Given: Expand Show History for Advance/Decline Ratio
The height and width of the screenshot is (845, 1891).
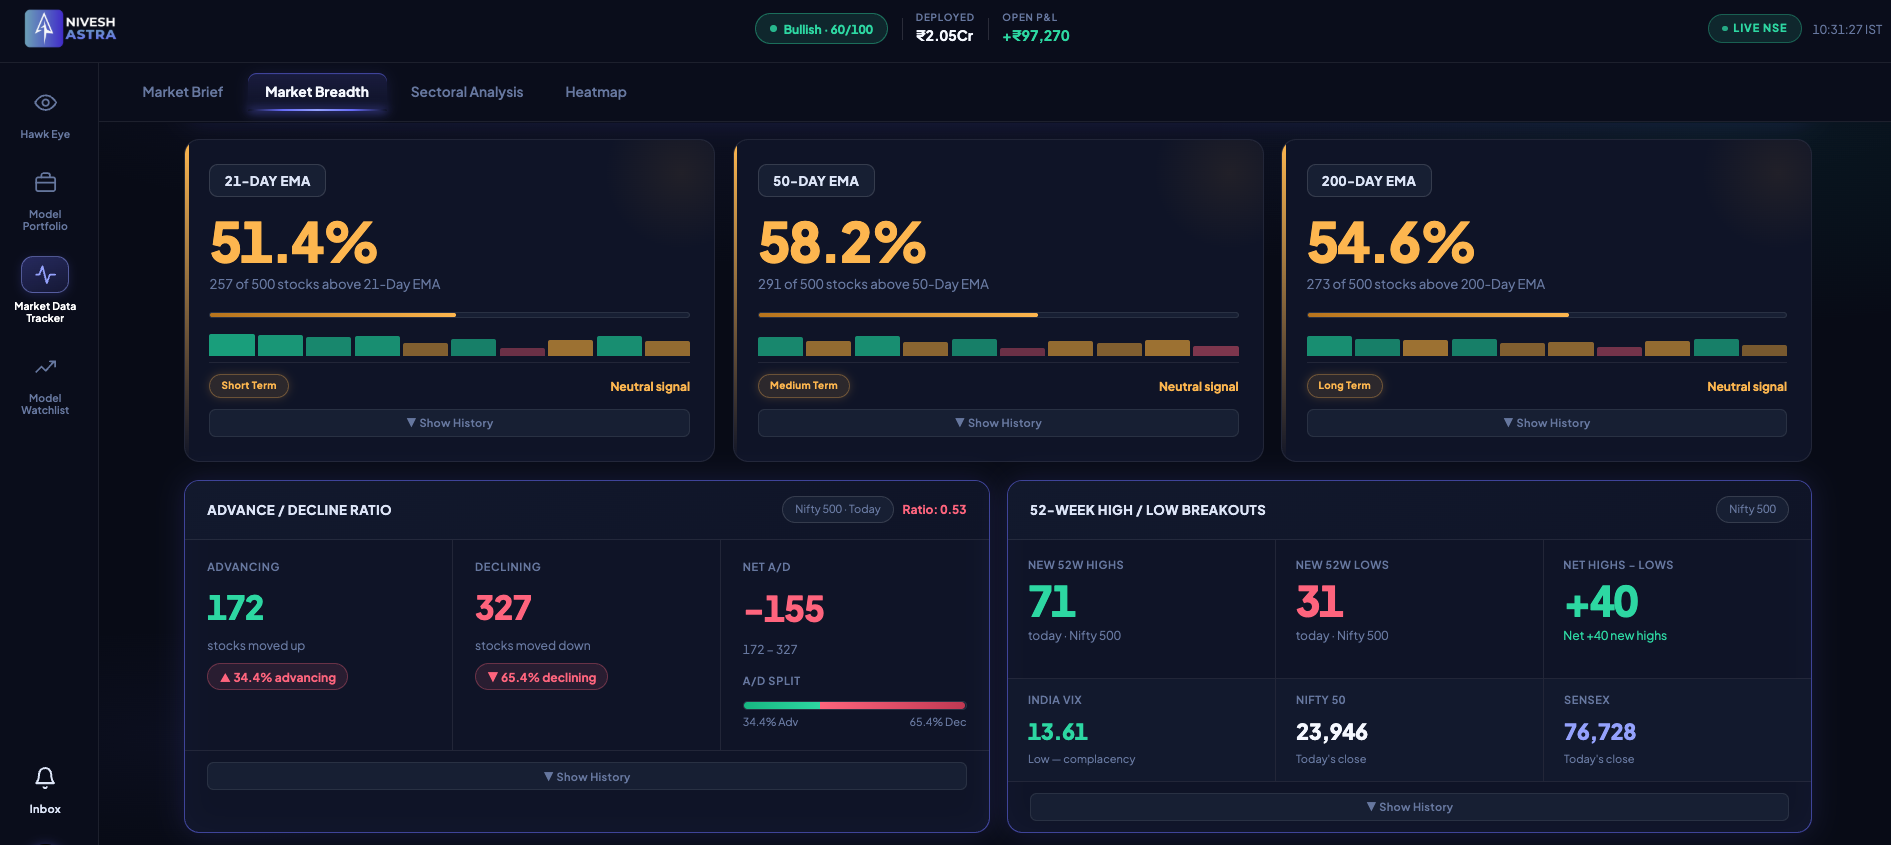Looking at the screenshot, I should click(587, 777).
